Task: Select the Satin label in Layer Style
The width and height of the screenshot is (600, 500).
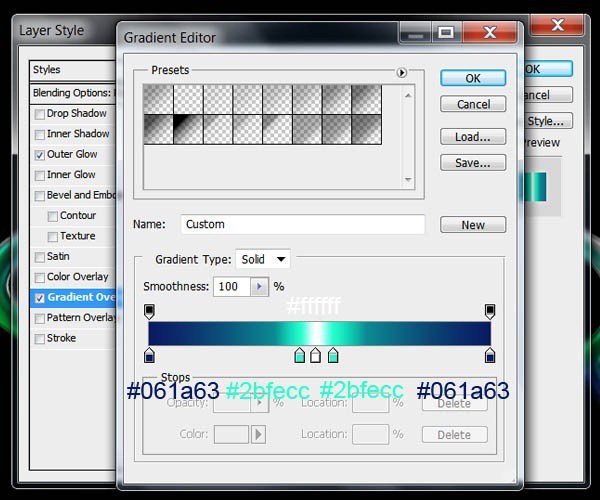Action: tap(58, 256)
